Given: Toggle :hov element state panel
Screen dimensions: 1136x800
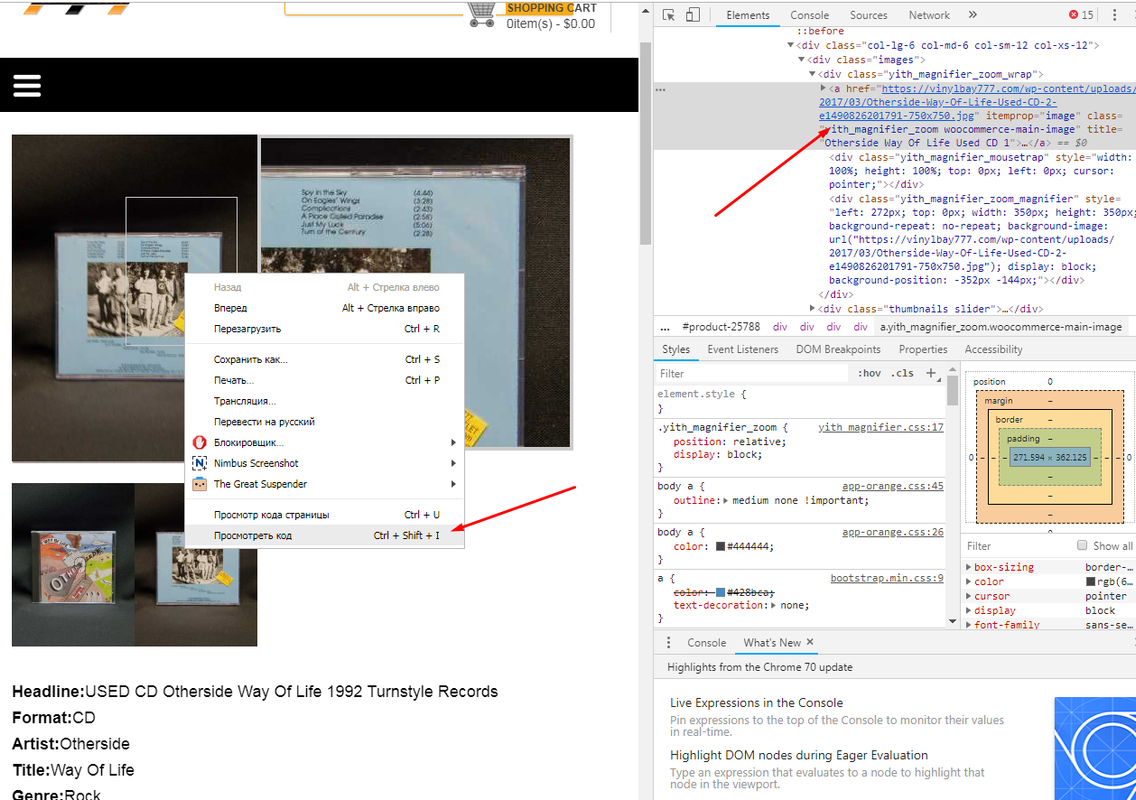Looking at the screenshot, I should coord(869,373).
